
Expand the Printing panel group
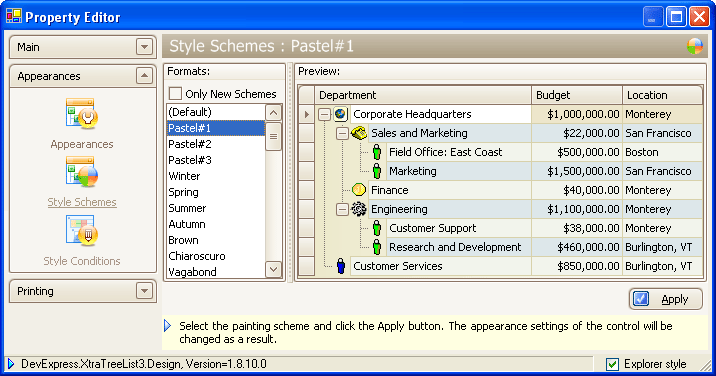click(144, 291)
